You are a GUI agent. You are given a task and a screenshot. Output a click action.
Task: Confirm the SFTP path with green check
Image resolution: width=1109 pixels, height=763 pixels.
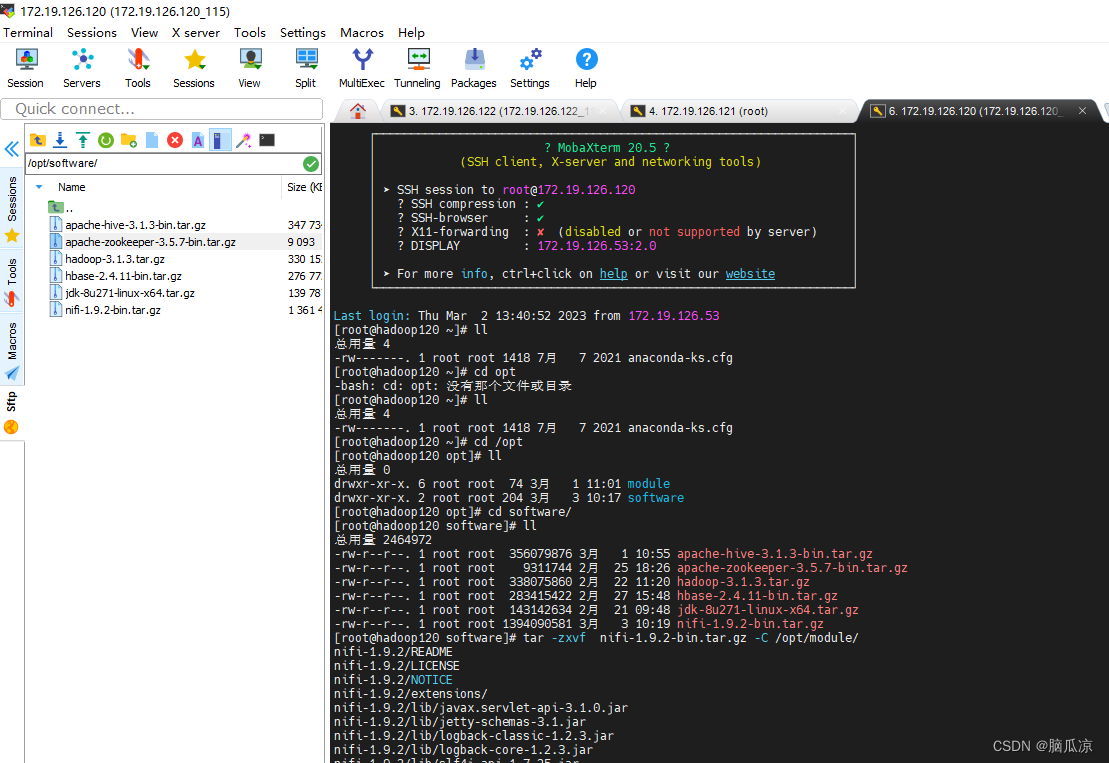pyautogui.click(x=310, y=164)
